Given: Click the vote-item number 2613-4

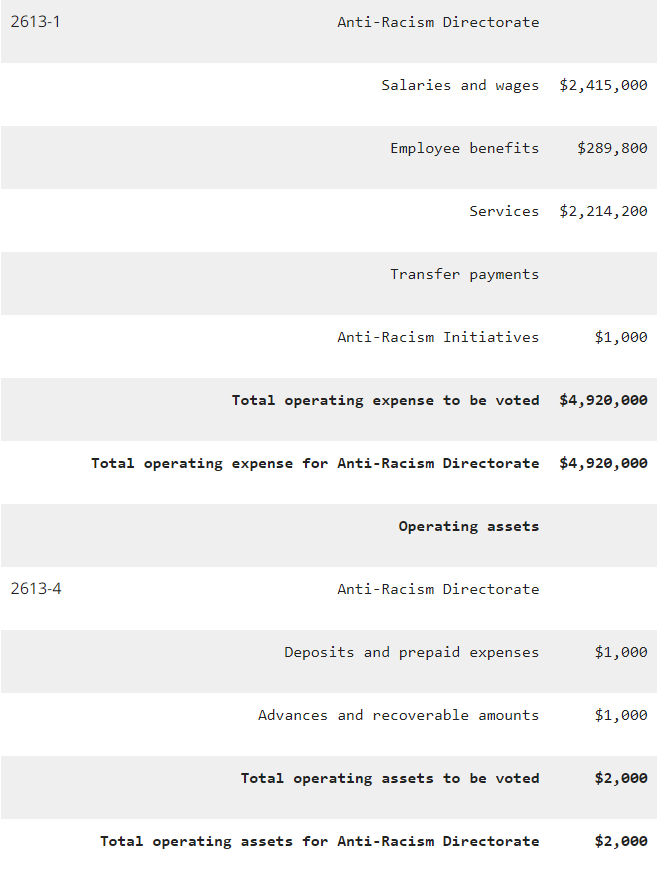Looking at the screenshot, I should point(36,589).
